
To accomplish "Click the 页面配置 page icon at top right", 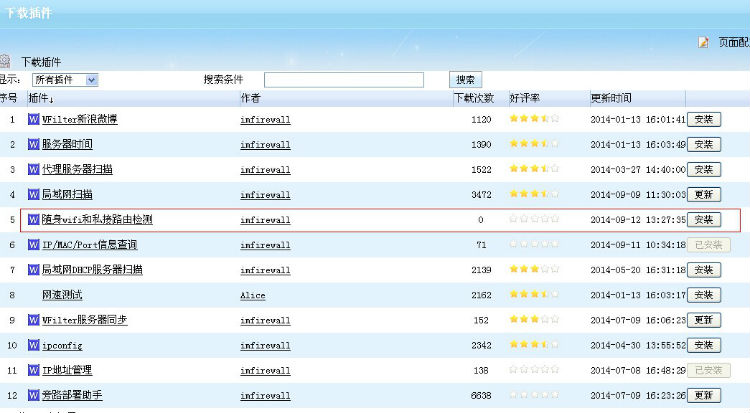I will (x=703, y=43).
